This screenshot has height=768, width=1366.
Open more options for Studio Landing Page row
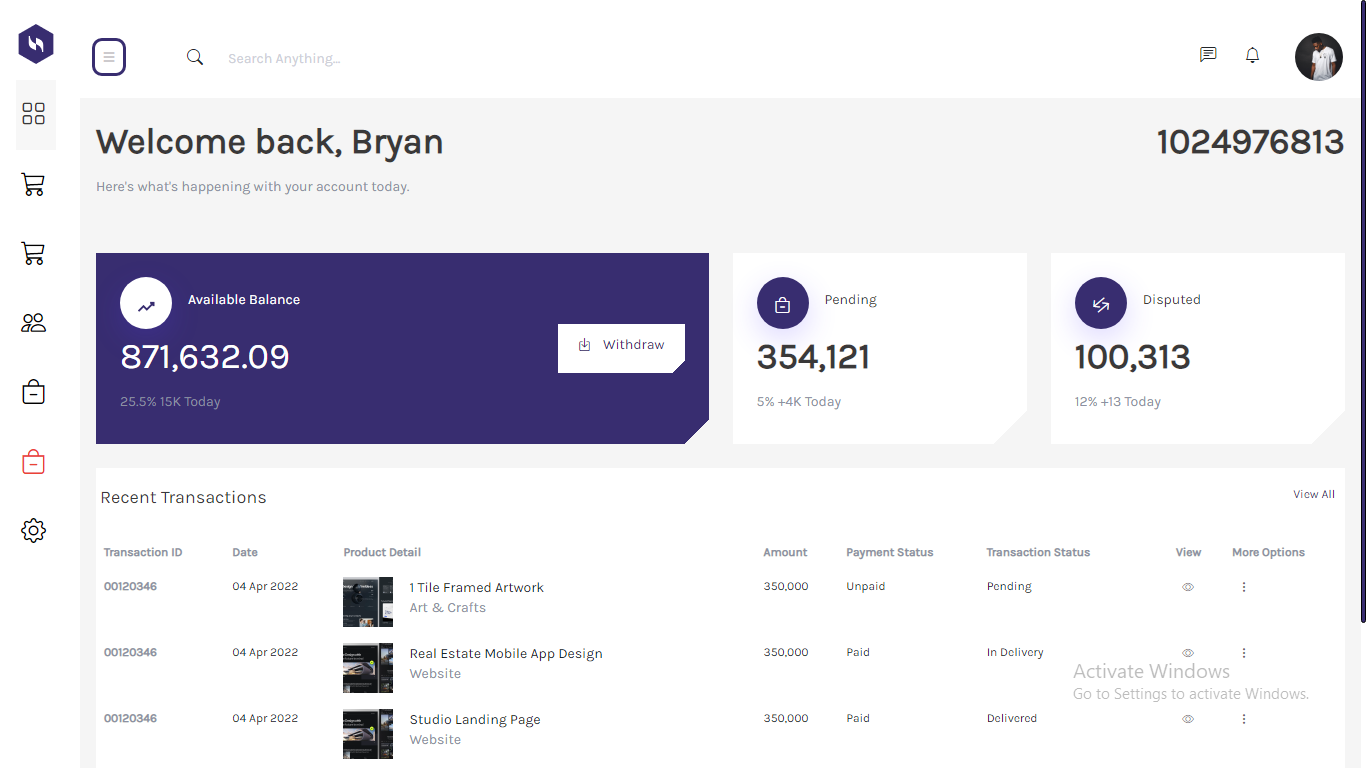click(x=1244, y=719)
